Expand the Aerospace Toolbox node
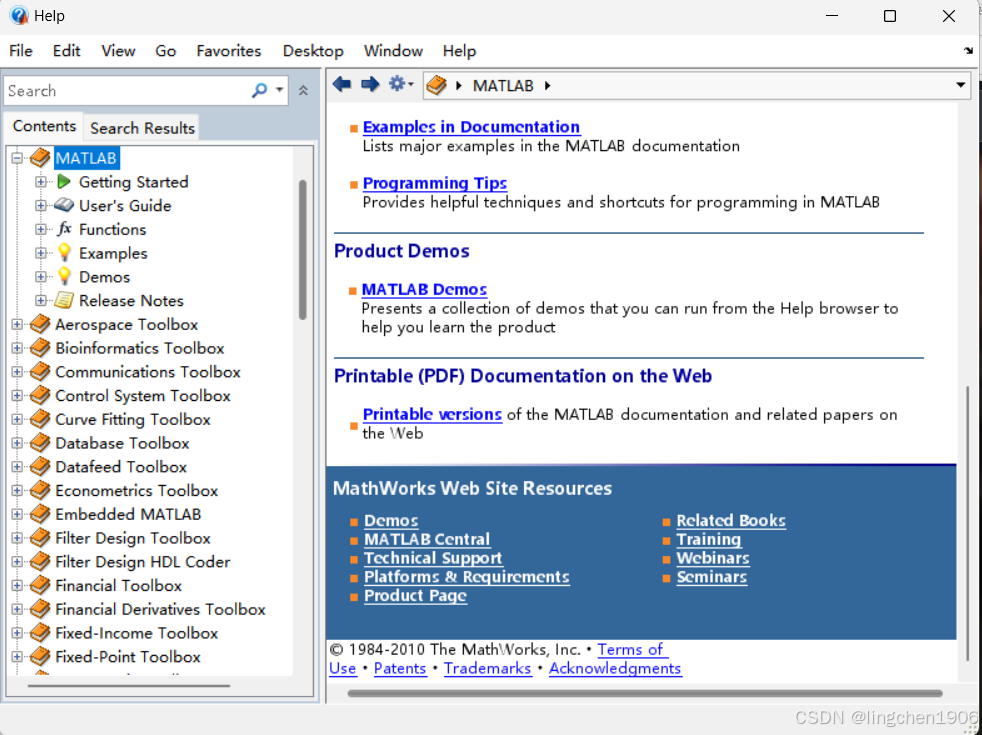The height and width of the screenshot is (735, 982). 17,324
